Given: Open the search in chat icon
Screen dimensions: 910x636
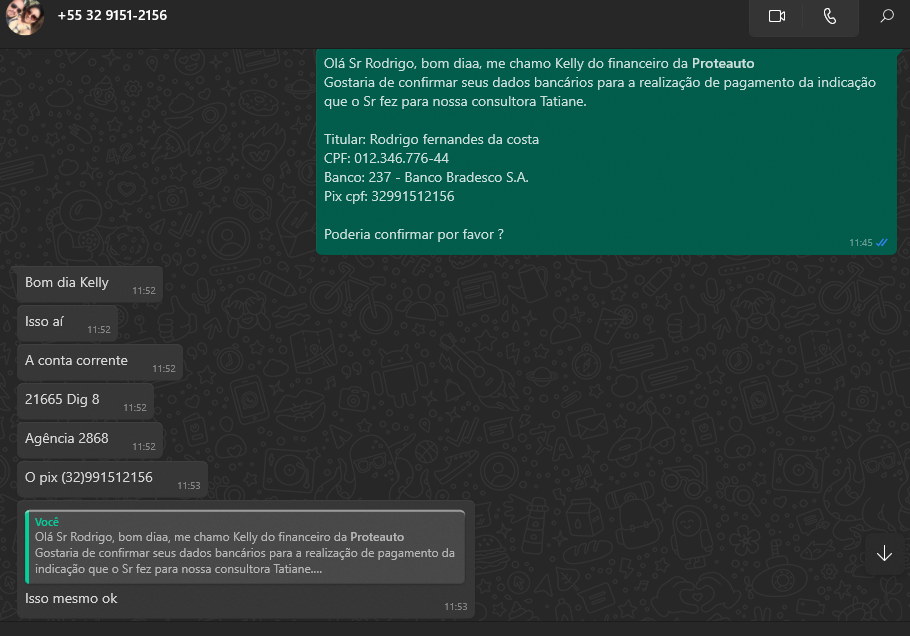Looking at the screenshot, I should tap(886, 16).
